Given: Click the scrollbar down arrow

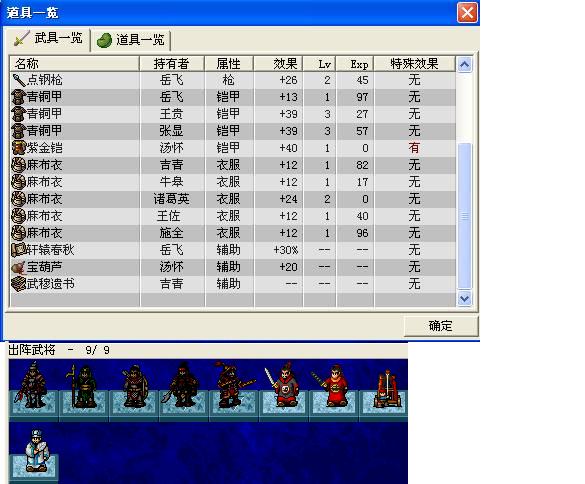Looking at the screenshot, I should [464, 299].
